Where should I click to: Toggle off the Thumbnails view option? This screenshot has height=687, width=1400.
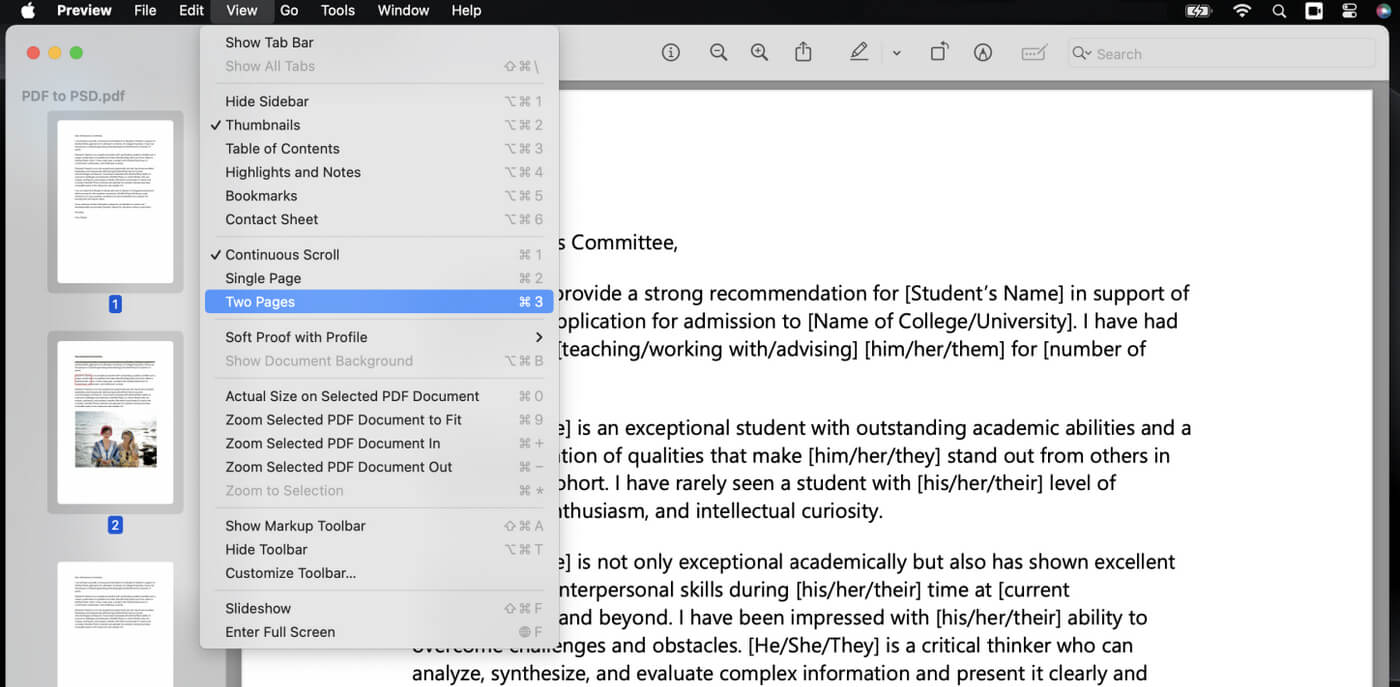pyautogui.click(x=263, y=124)
